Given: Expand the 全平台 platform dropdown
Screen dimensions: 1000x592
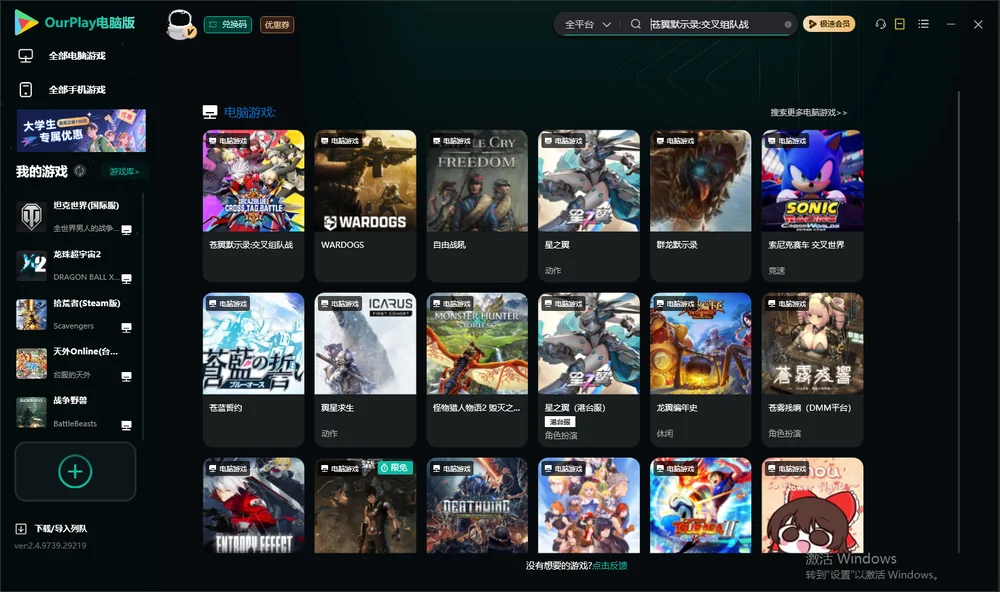Looking at the screenshot, I should (587, 24).
